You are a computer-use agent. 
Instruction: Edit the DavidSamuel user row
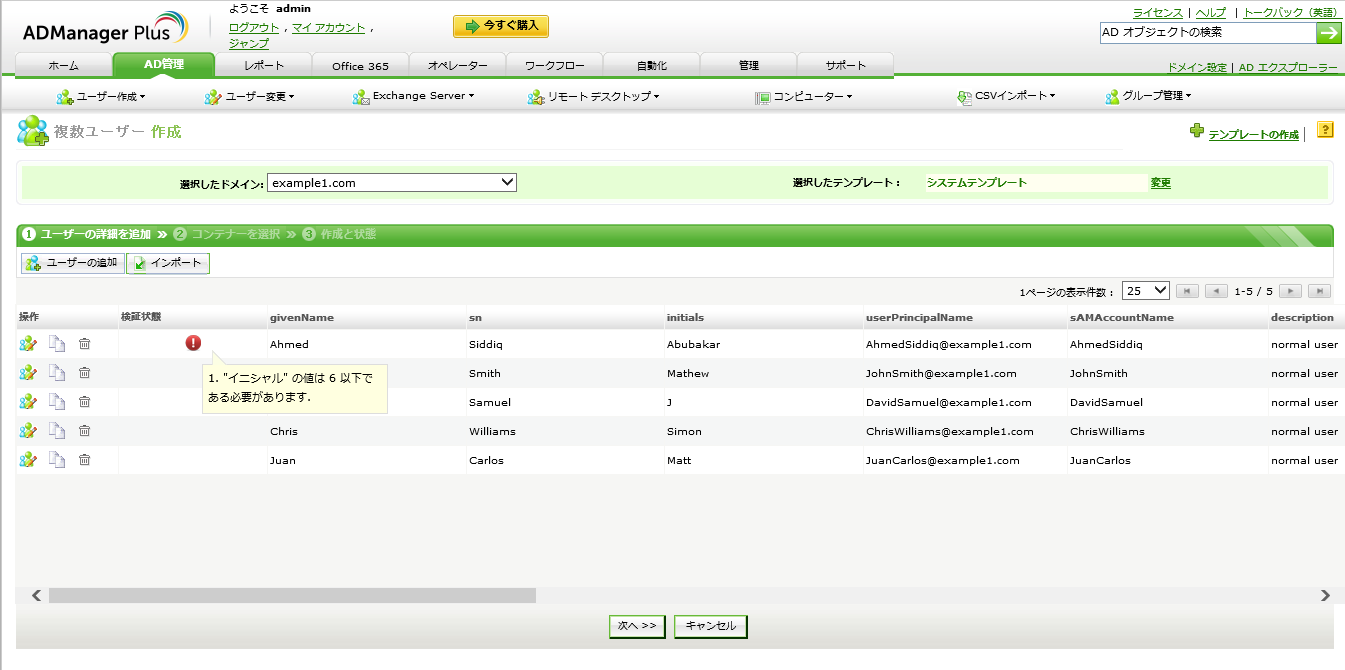coord(28,402)
